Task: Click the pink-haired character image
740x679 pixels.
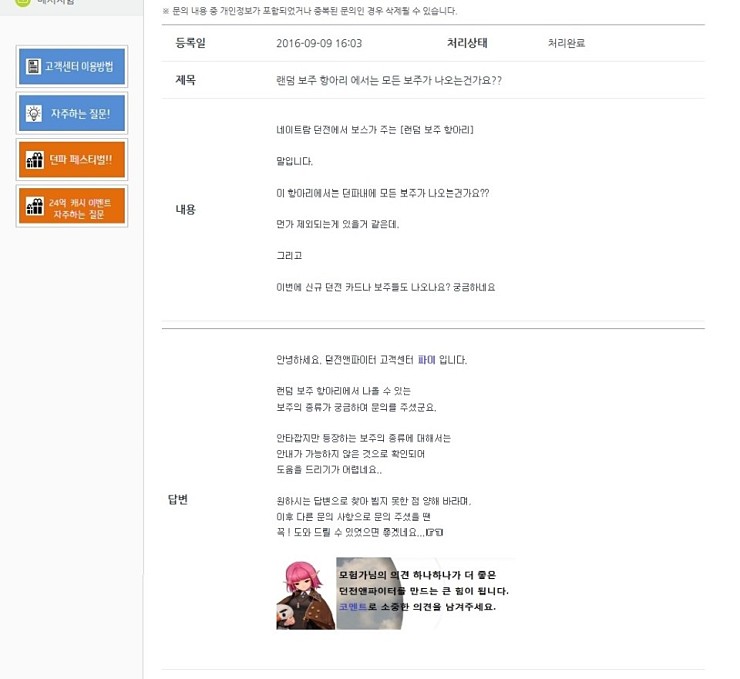Action: coord(305,594)
